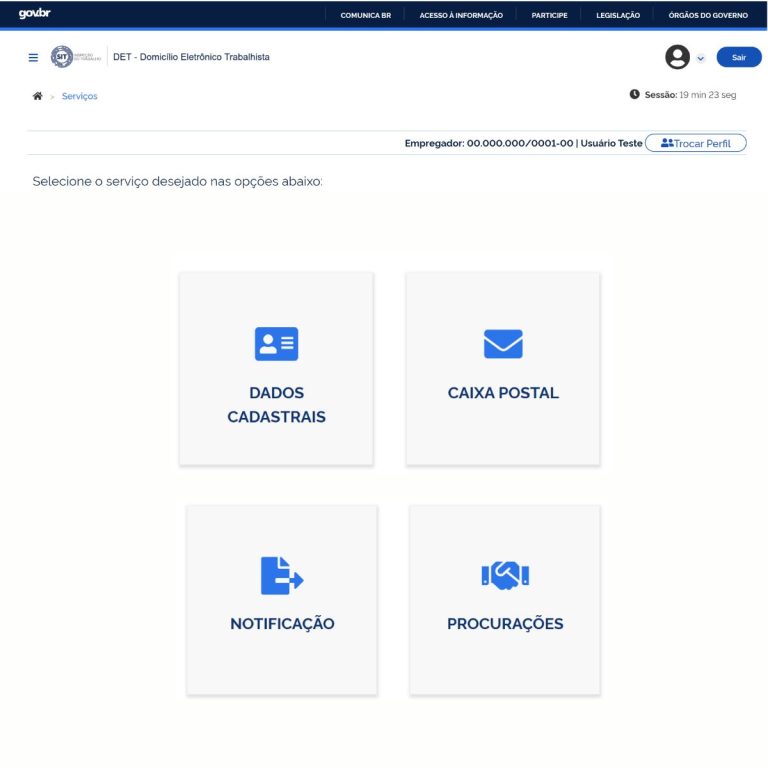Click the DET - Domicílio Eletrônico Trabalhista title
The height and width of the screenshot is (768, 768).
point(191,57)
